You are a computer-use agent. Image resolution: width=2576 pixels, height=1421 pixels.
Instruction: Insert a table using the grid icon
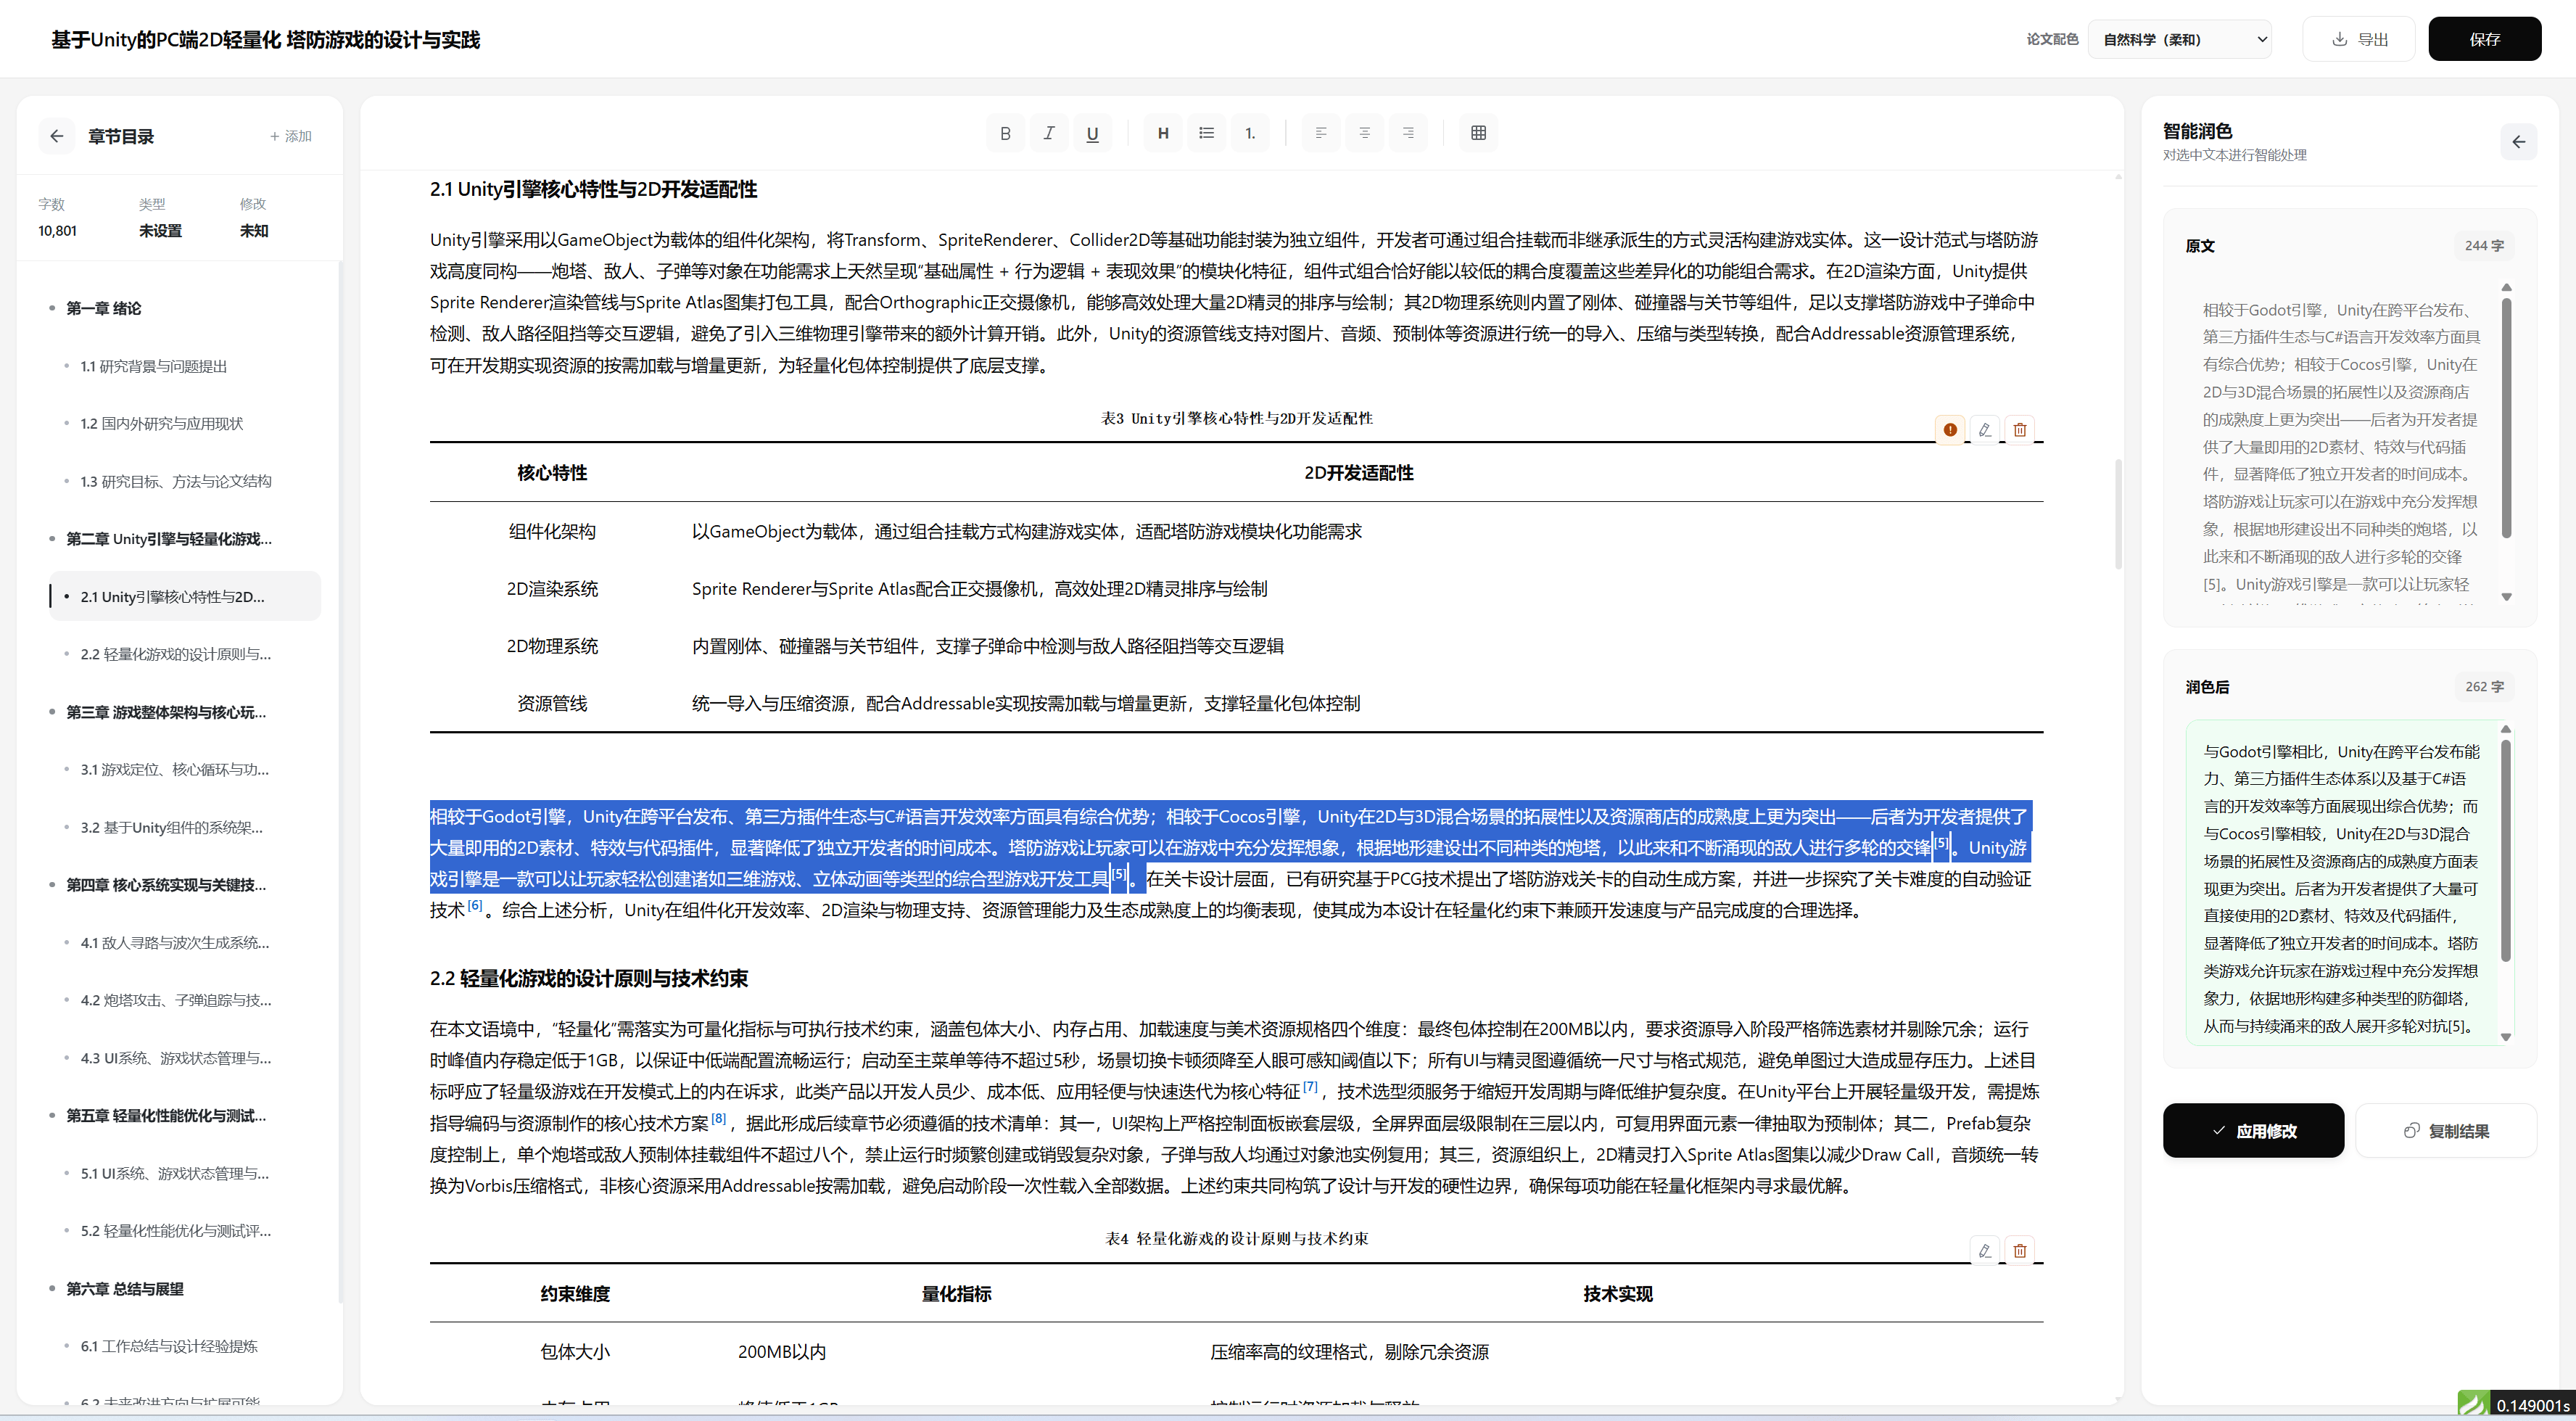click(x=1479, y=133)
